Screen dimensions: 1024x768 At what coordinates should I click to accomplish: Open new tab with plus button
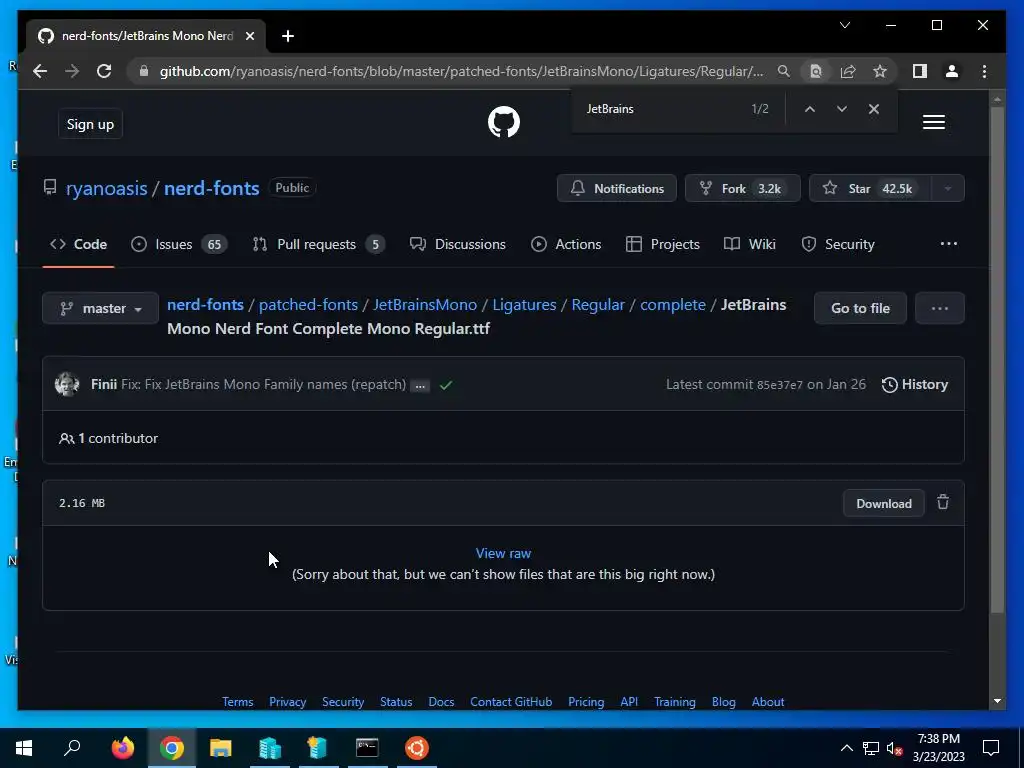pyautogui.click(x=288, y=36)
